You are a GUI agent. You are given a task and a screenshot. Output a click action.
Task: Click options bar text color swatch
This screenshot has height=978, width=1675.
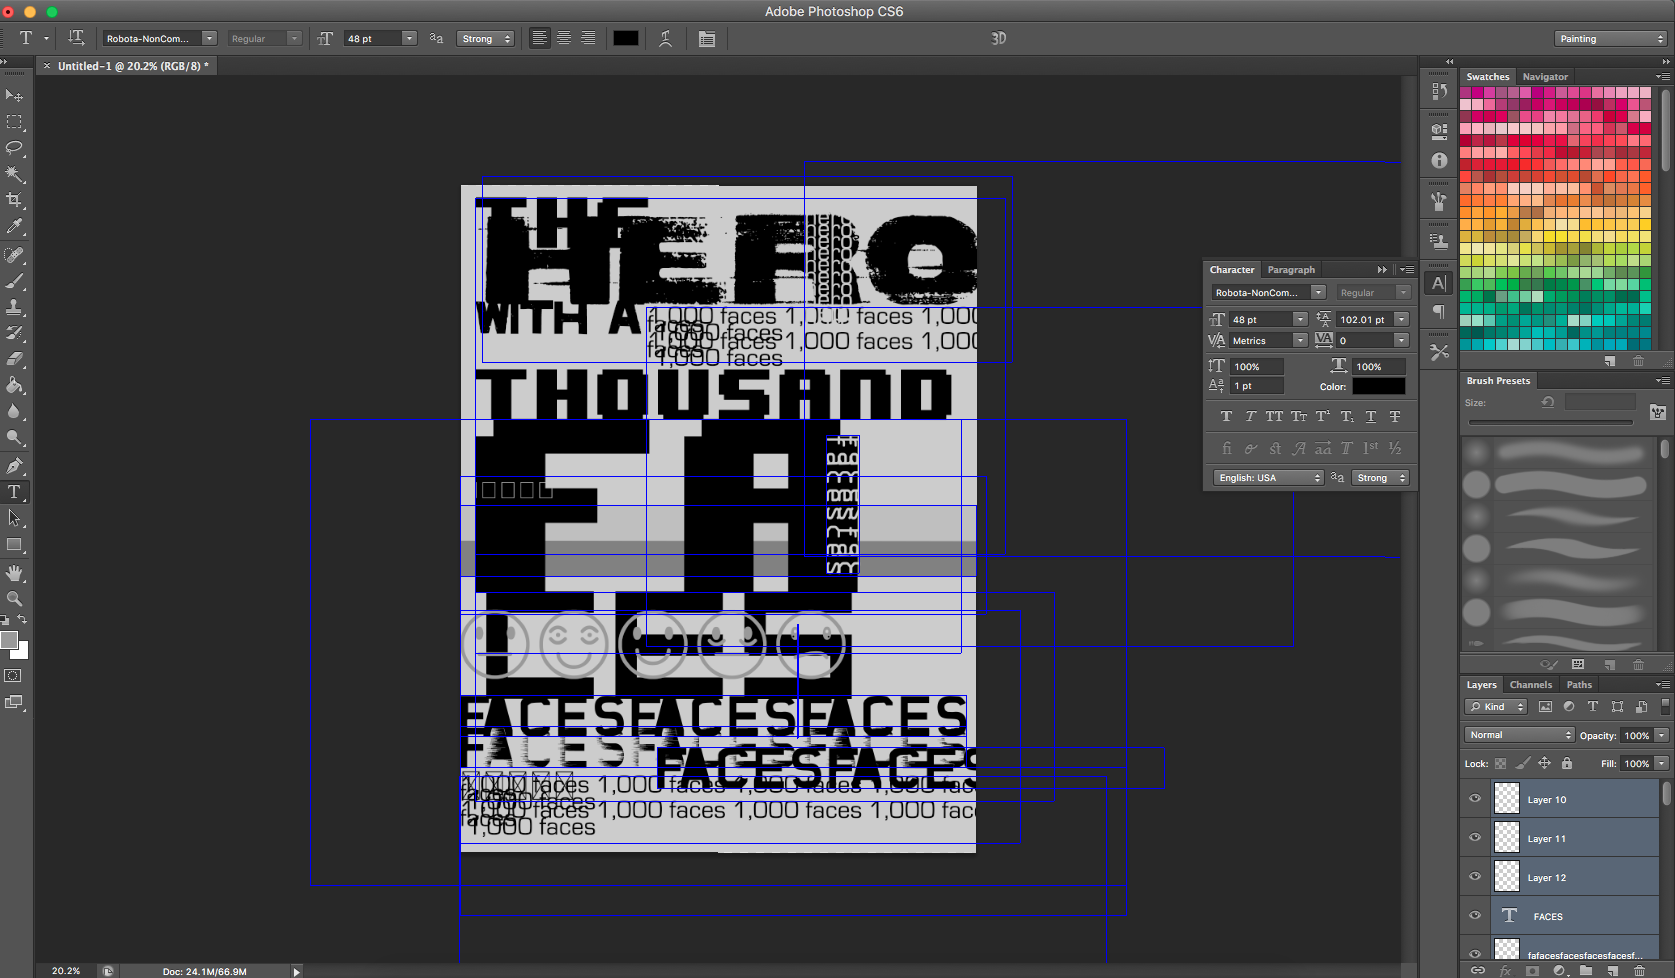point(626,38)
